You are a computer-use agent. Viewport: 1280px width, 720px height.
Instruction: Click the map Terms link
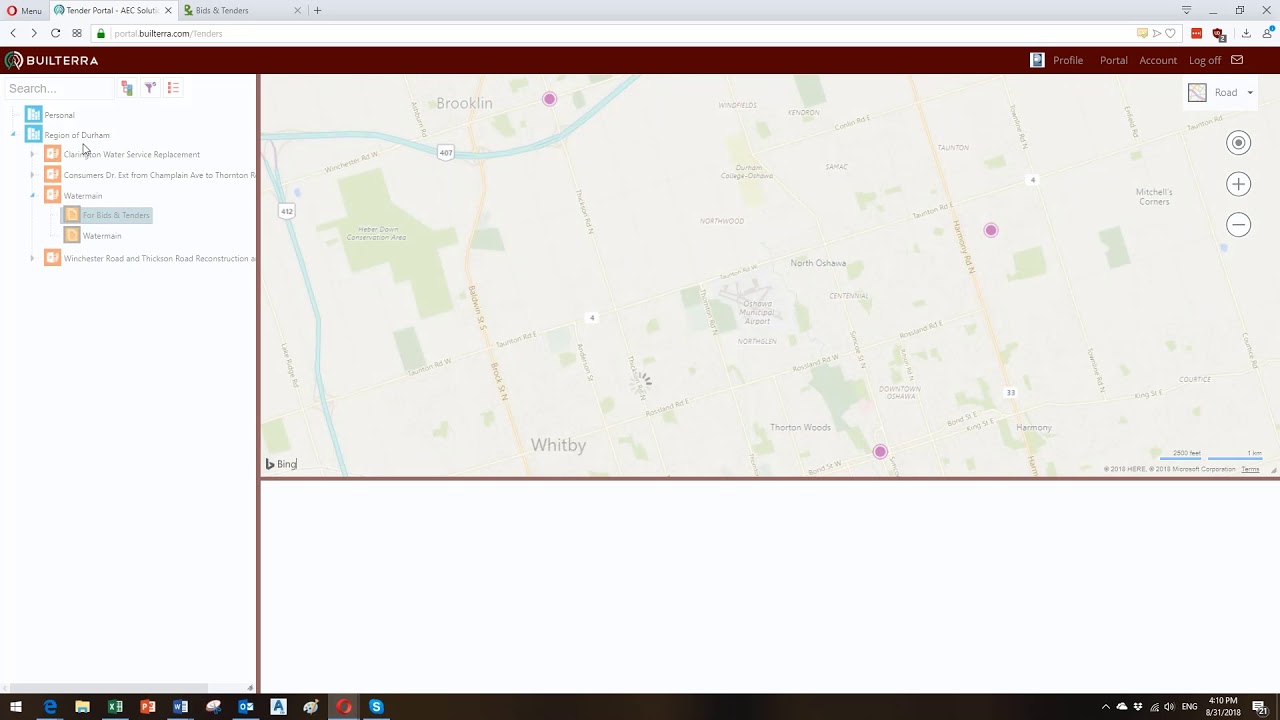tap(1250, 469)
